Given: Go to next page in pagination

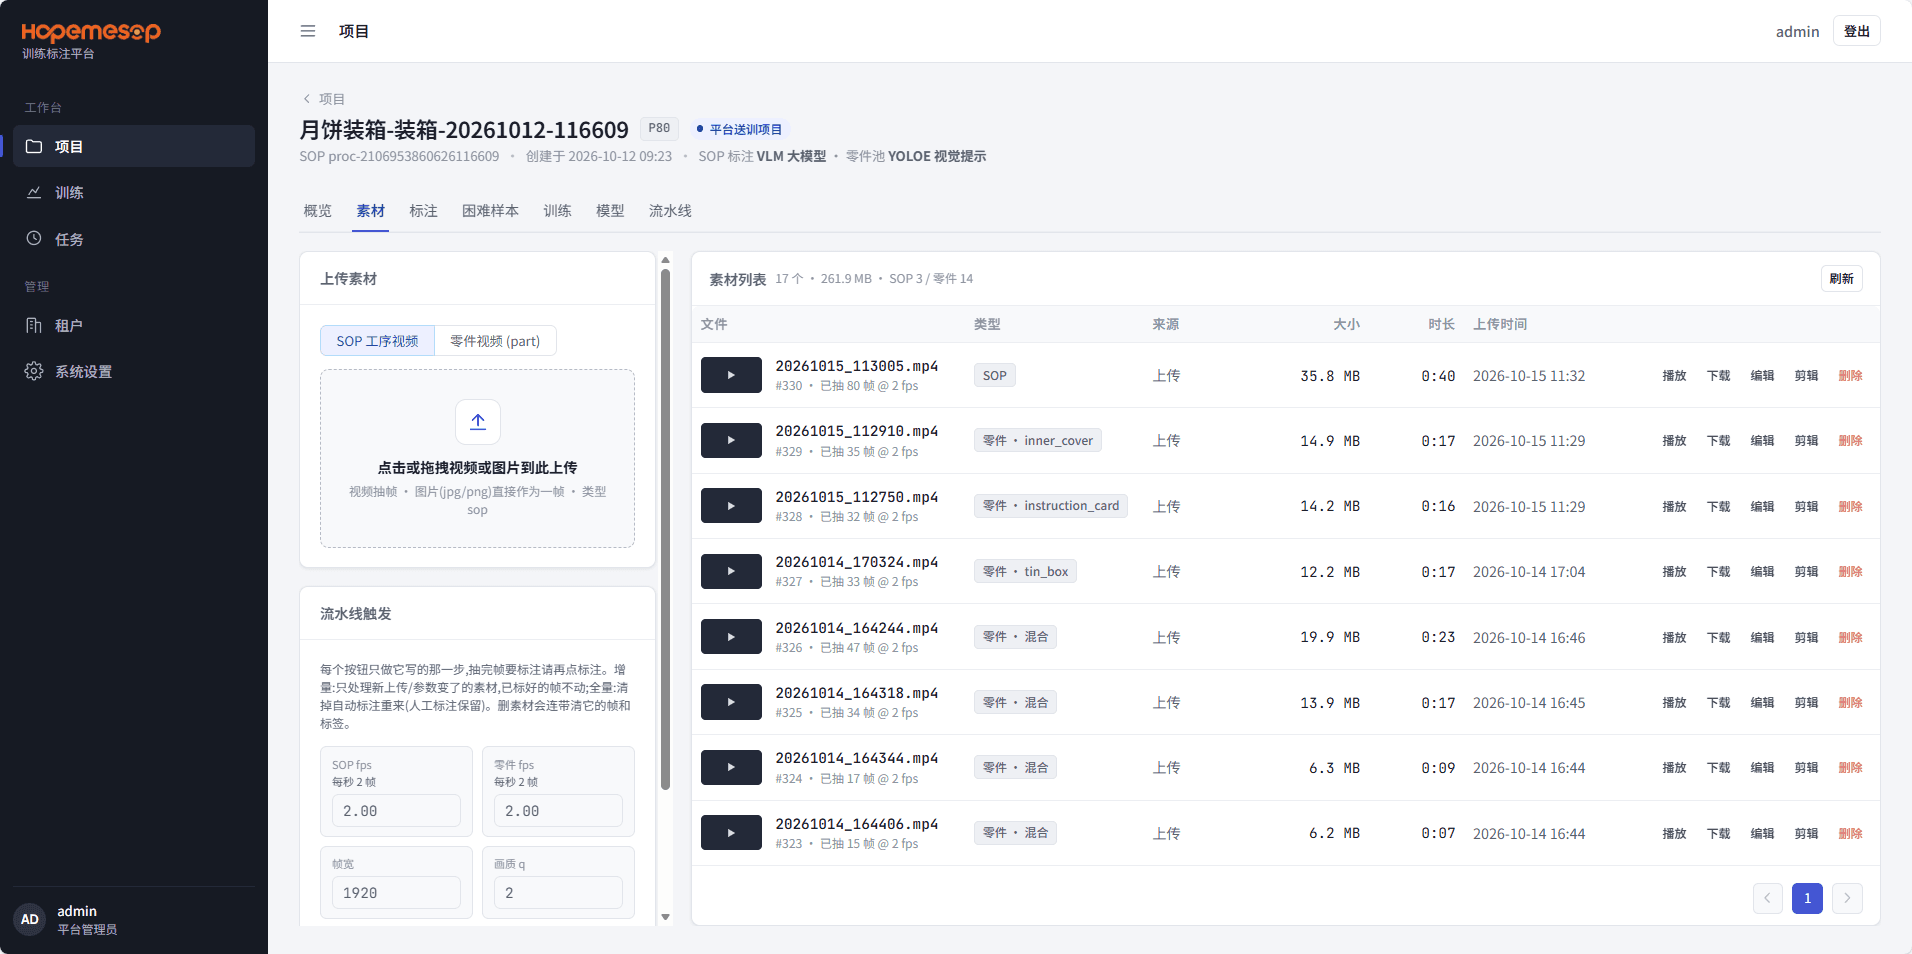Looking at the screenshot, I should (1847, 898).
